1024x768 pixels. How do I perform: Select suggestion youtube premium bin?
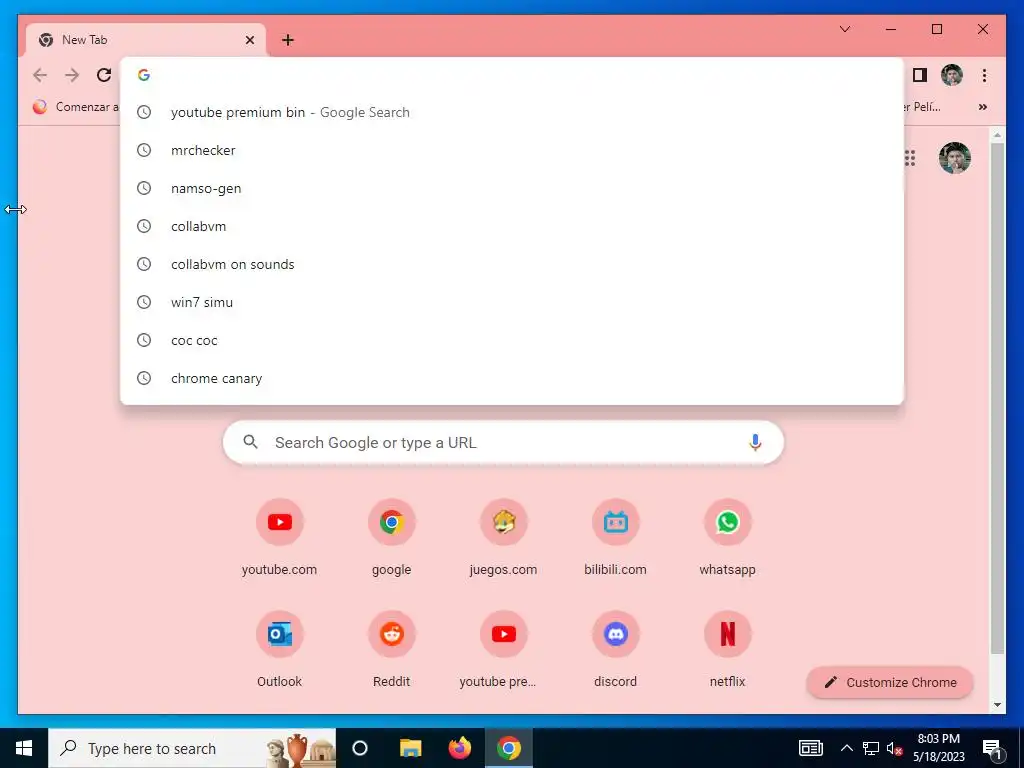[x=512, y=112]
